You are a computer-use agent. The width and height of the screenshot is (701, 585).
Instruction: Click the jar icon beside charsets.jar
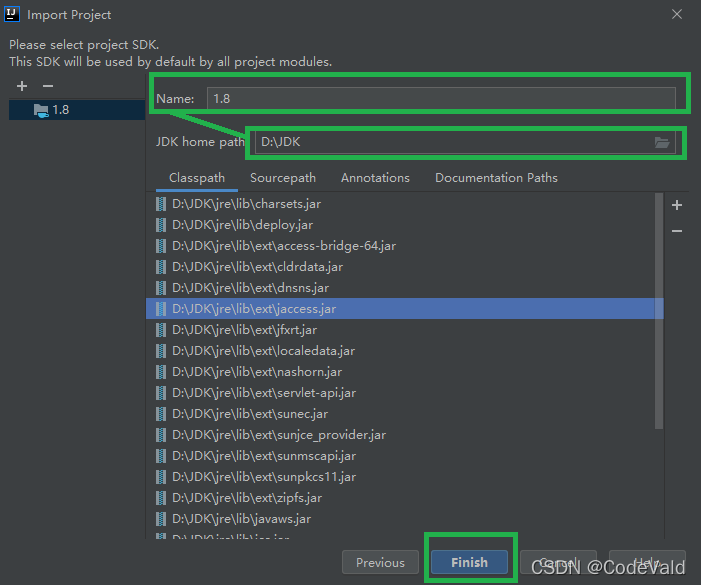tap(161, 204)
